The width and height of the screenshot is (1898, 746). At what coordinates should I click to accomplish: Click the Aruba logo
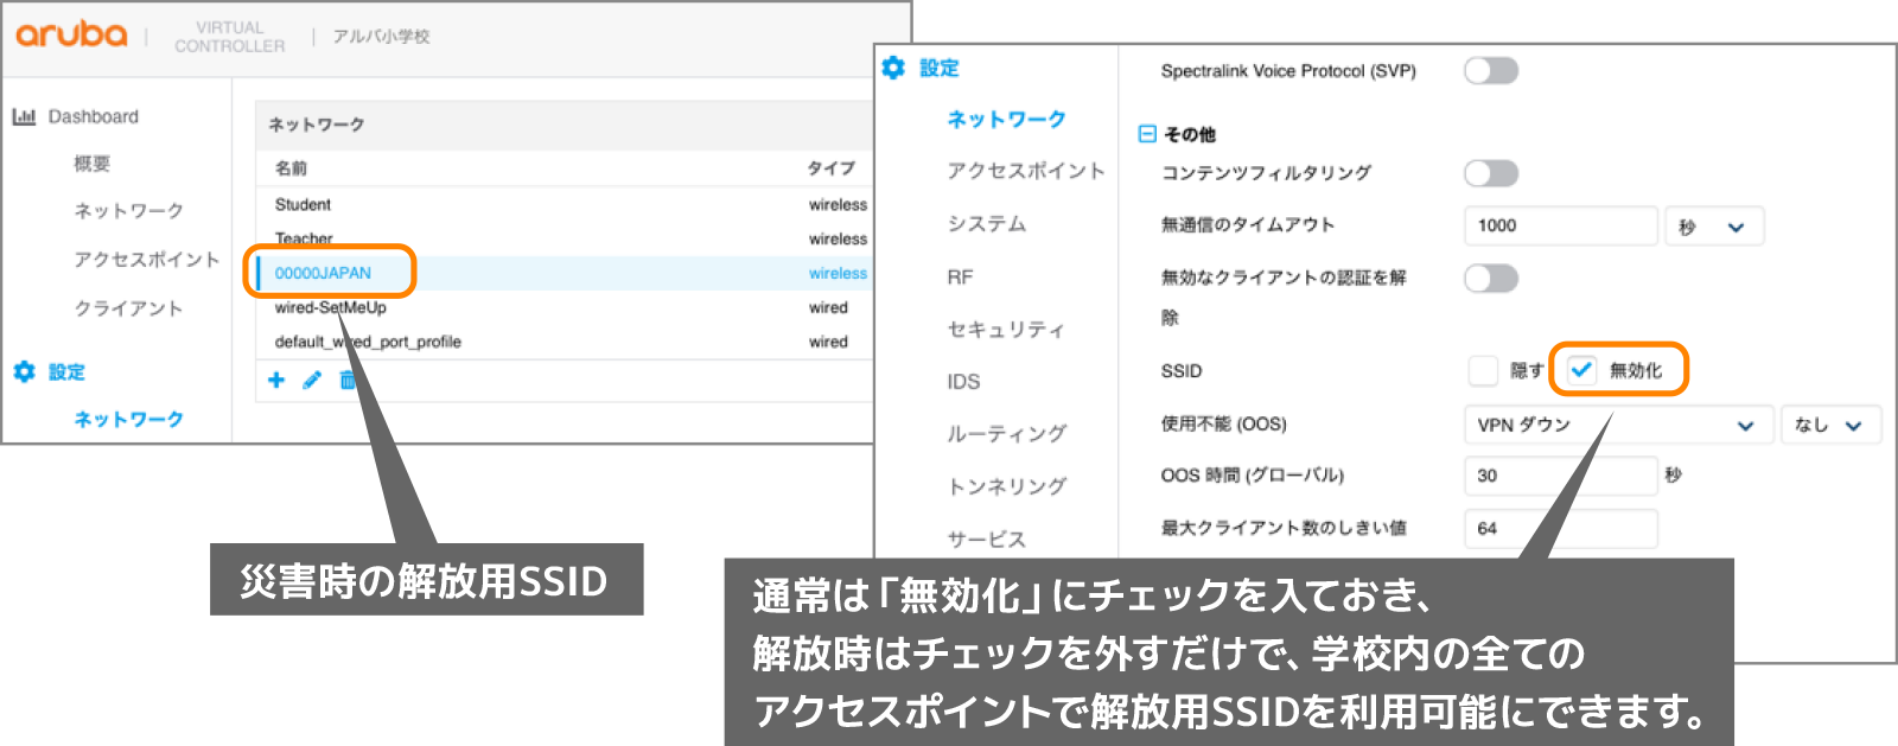click(x=71, y=35)
